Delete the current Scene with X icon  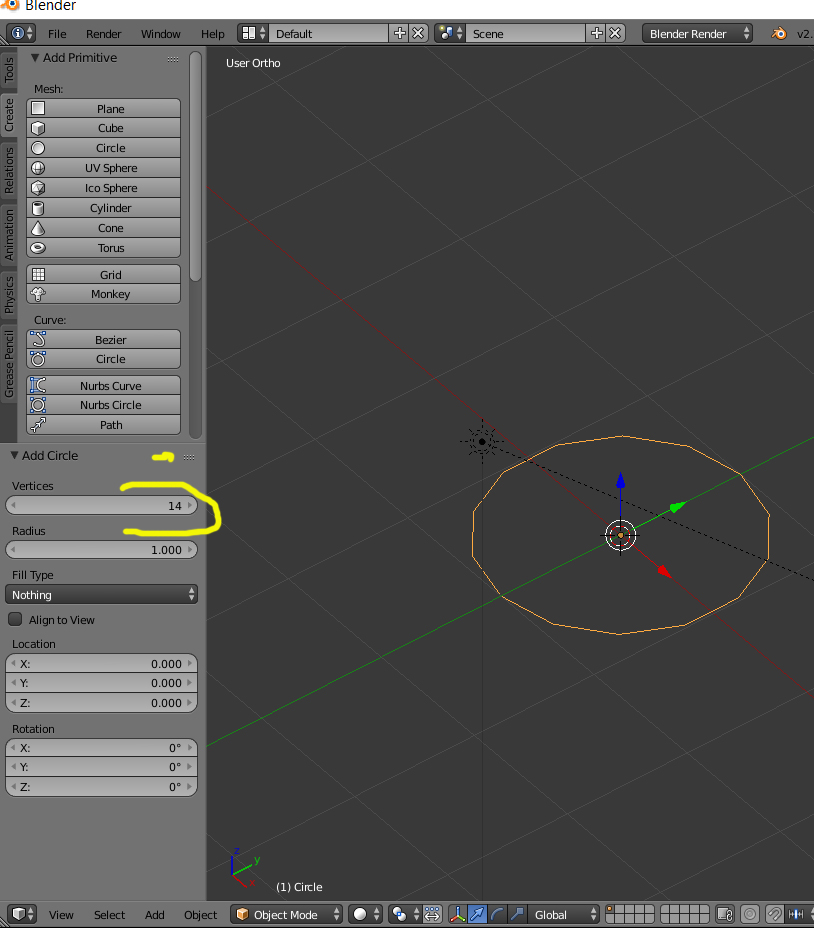(615, 33)
